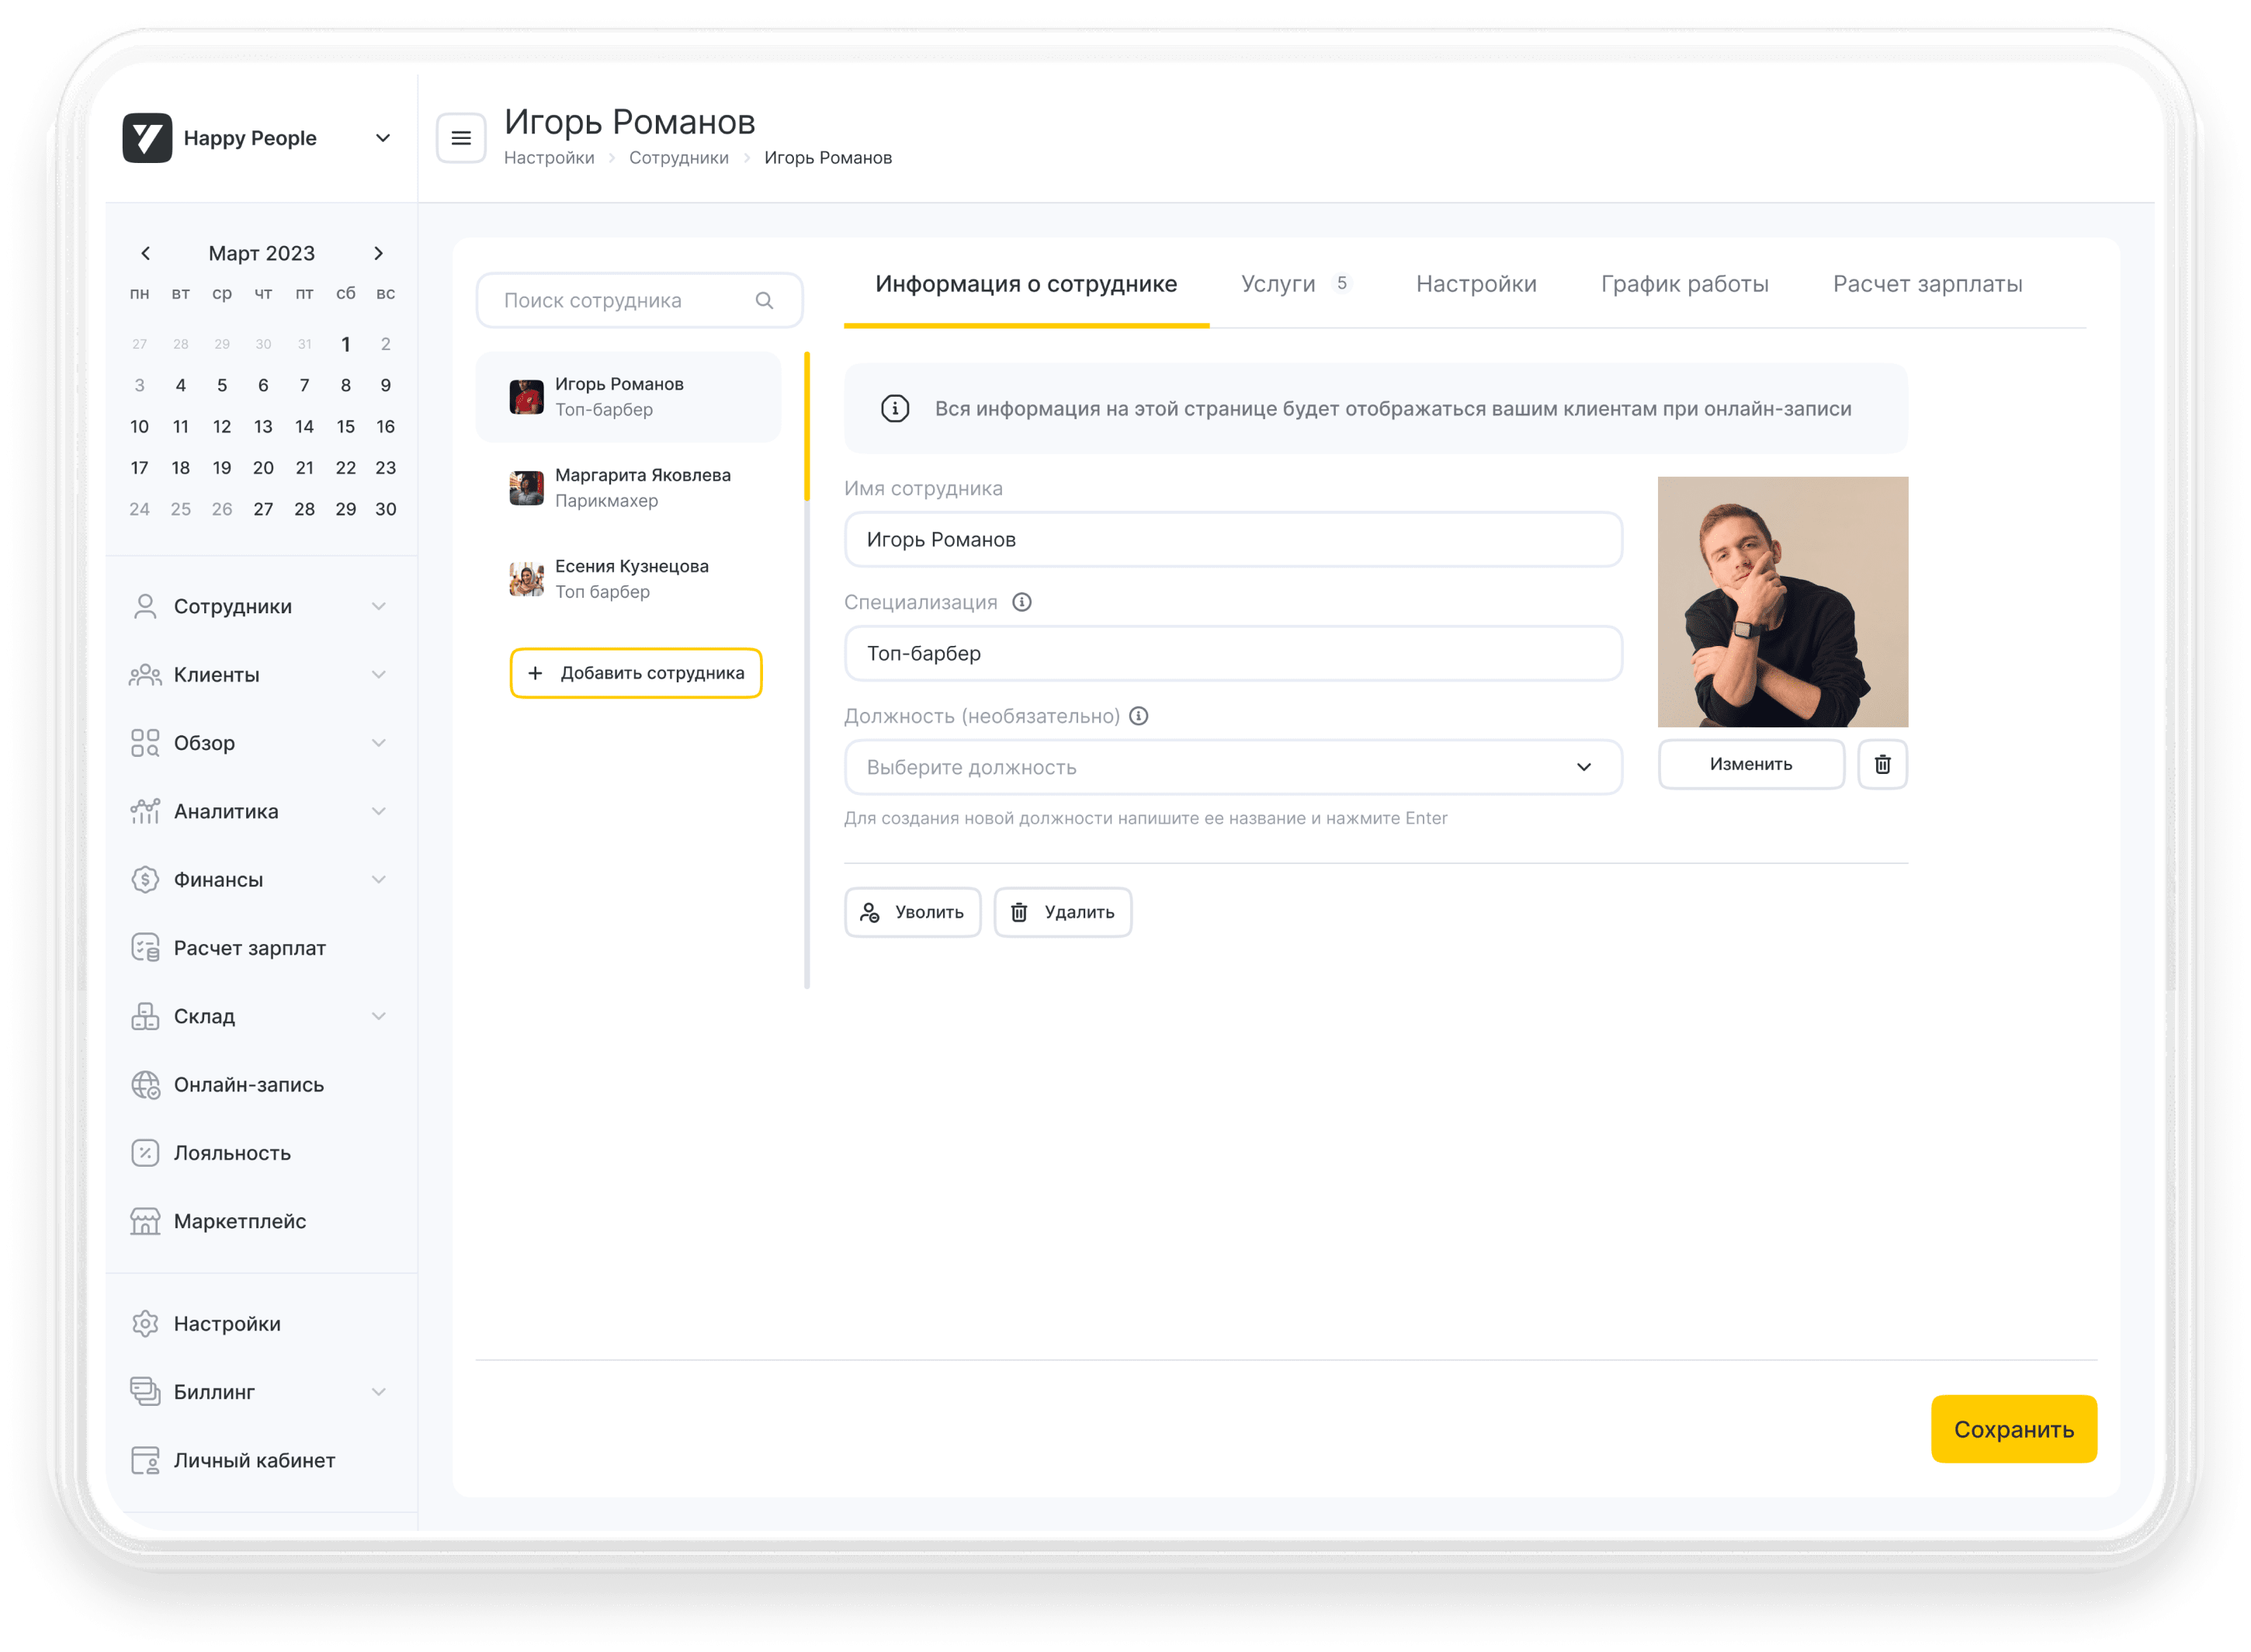The image size is (2251, 1652).
Task: Delete employee photo with trash icon
Action: click(1882, 765)
